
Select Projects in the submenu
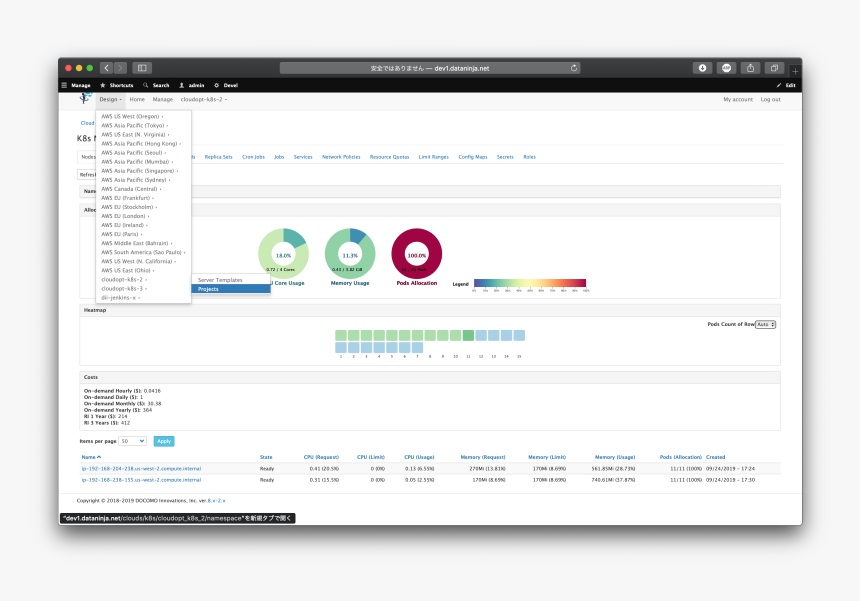coord(231,289)
